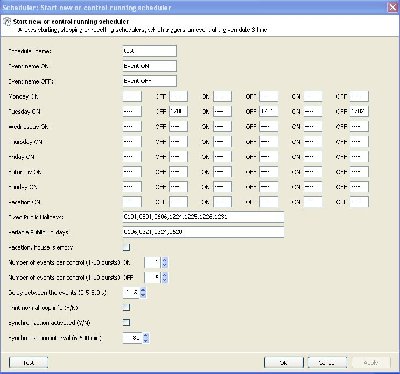Click the Vacation first OFF time field

(x=178, y=202)
